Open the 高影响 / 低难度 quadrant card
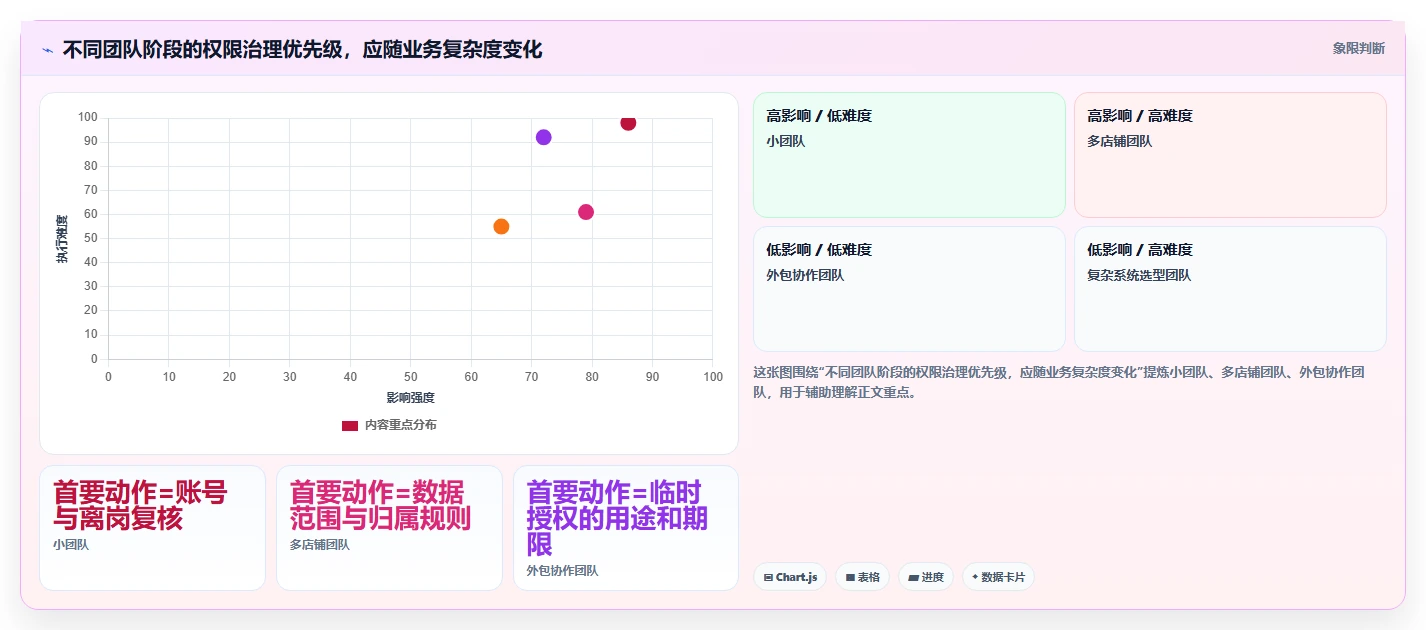Image resolution: width=1426 pixels, height=630 pixels. [909, 155]
